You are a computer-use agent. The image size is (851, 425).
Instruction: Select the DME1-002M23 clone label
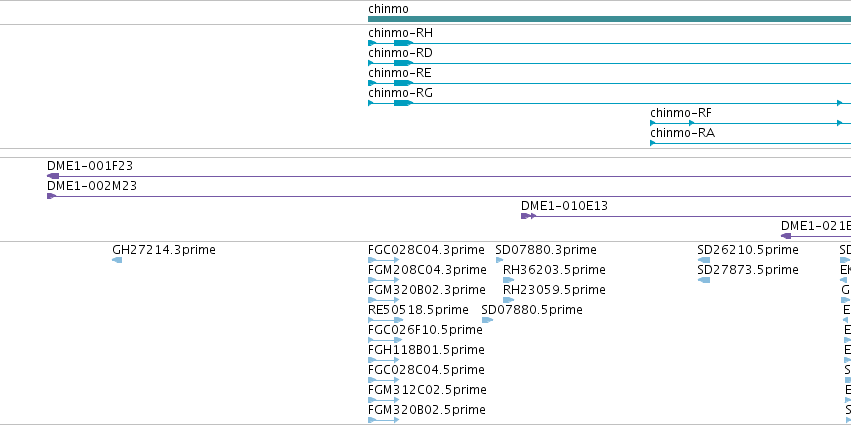[92, 186]
